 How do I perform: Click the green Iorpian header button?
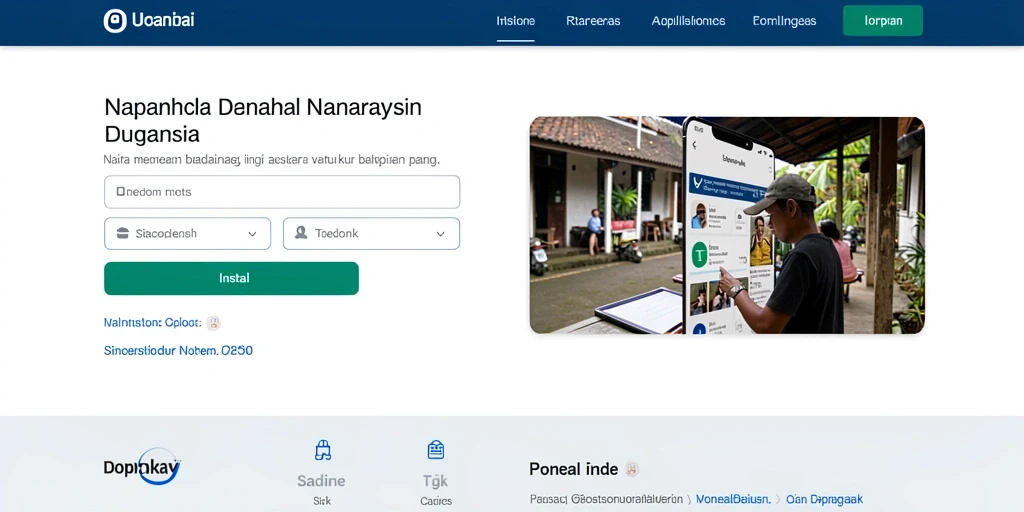(883, 20)
